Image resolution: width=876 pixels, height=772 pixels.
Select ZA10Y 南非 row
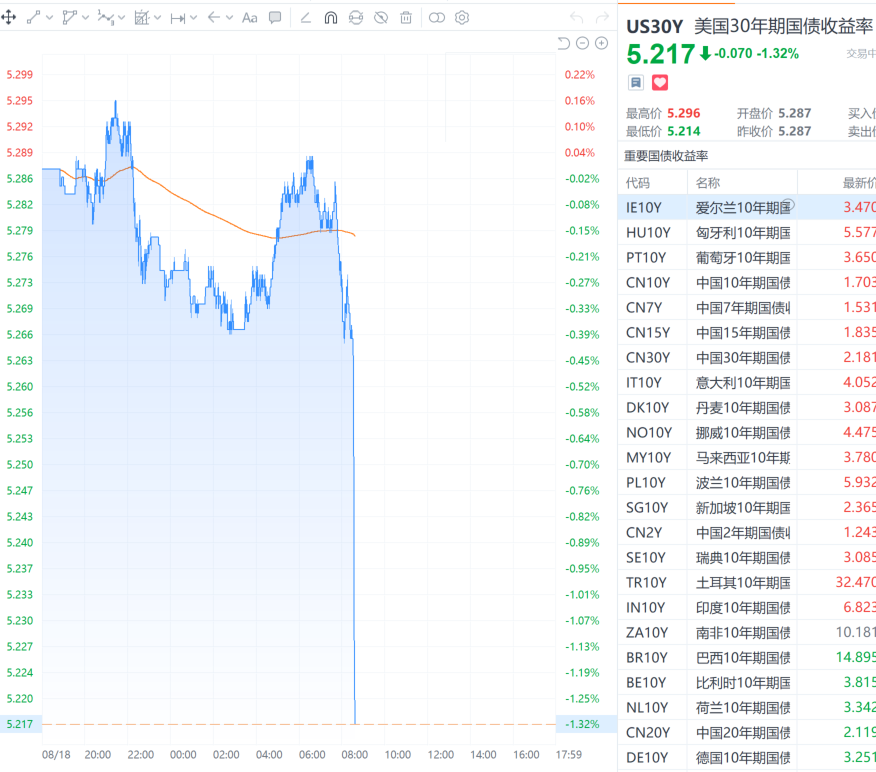[747, 632]
